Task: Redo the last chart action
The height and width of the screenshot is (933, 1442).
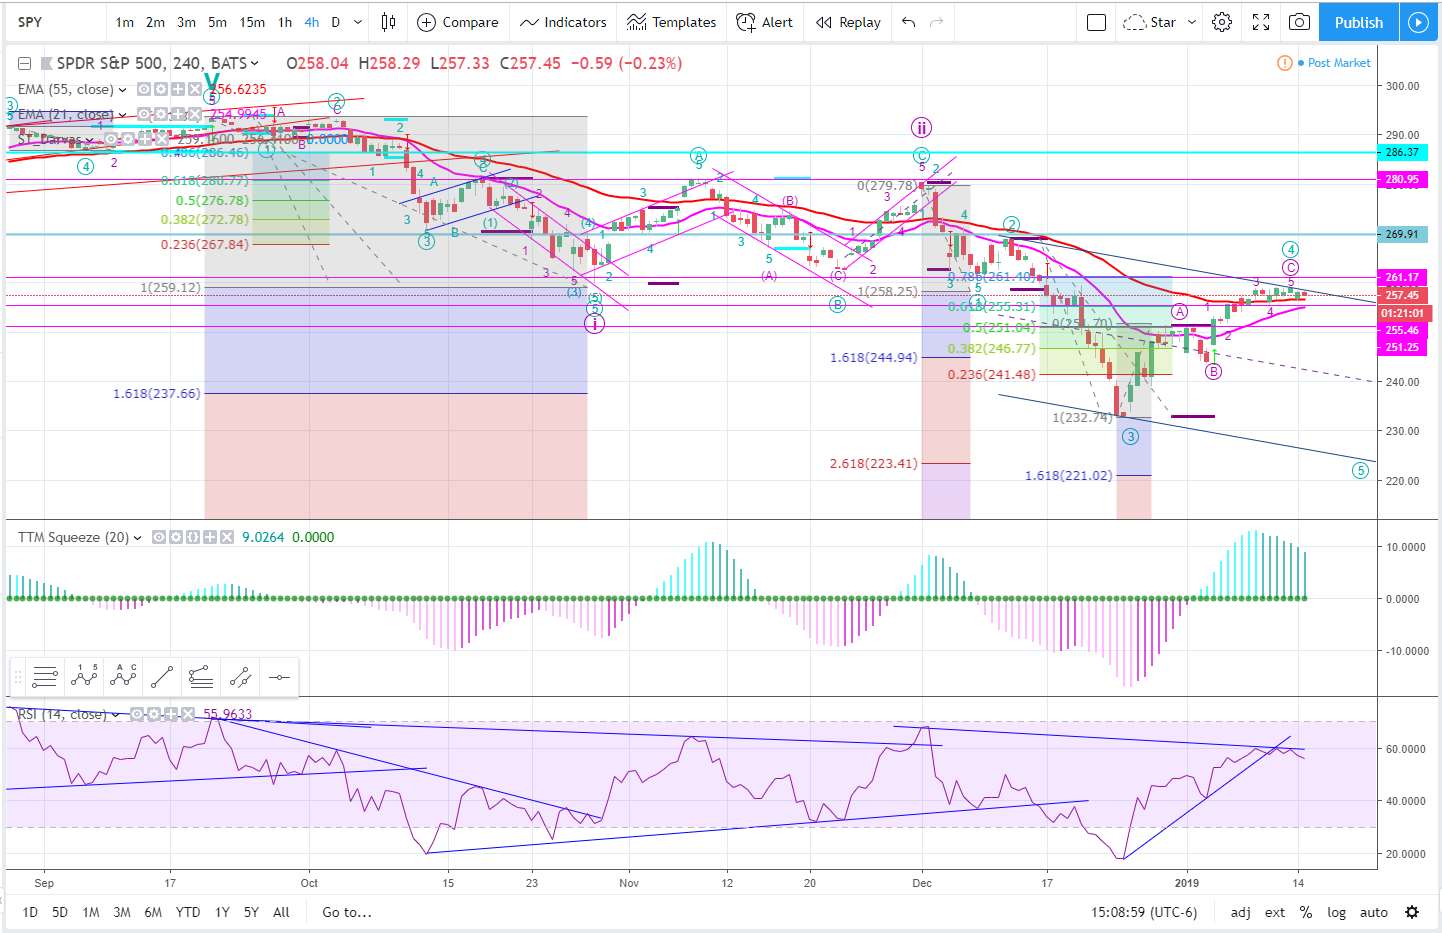Action: [x=936, y=22]
